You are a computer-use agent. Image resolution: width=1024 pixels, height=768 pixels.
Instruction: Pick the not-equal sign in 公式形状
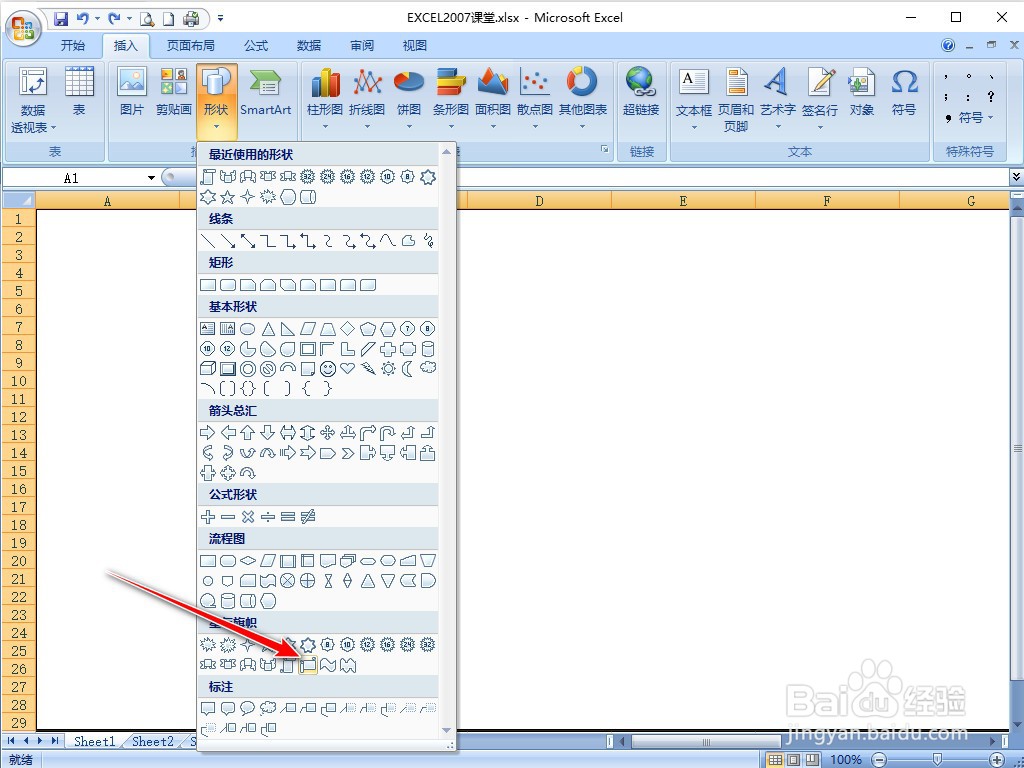click(308, 517)
